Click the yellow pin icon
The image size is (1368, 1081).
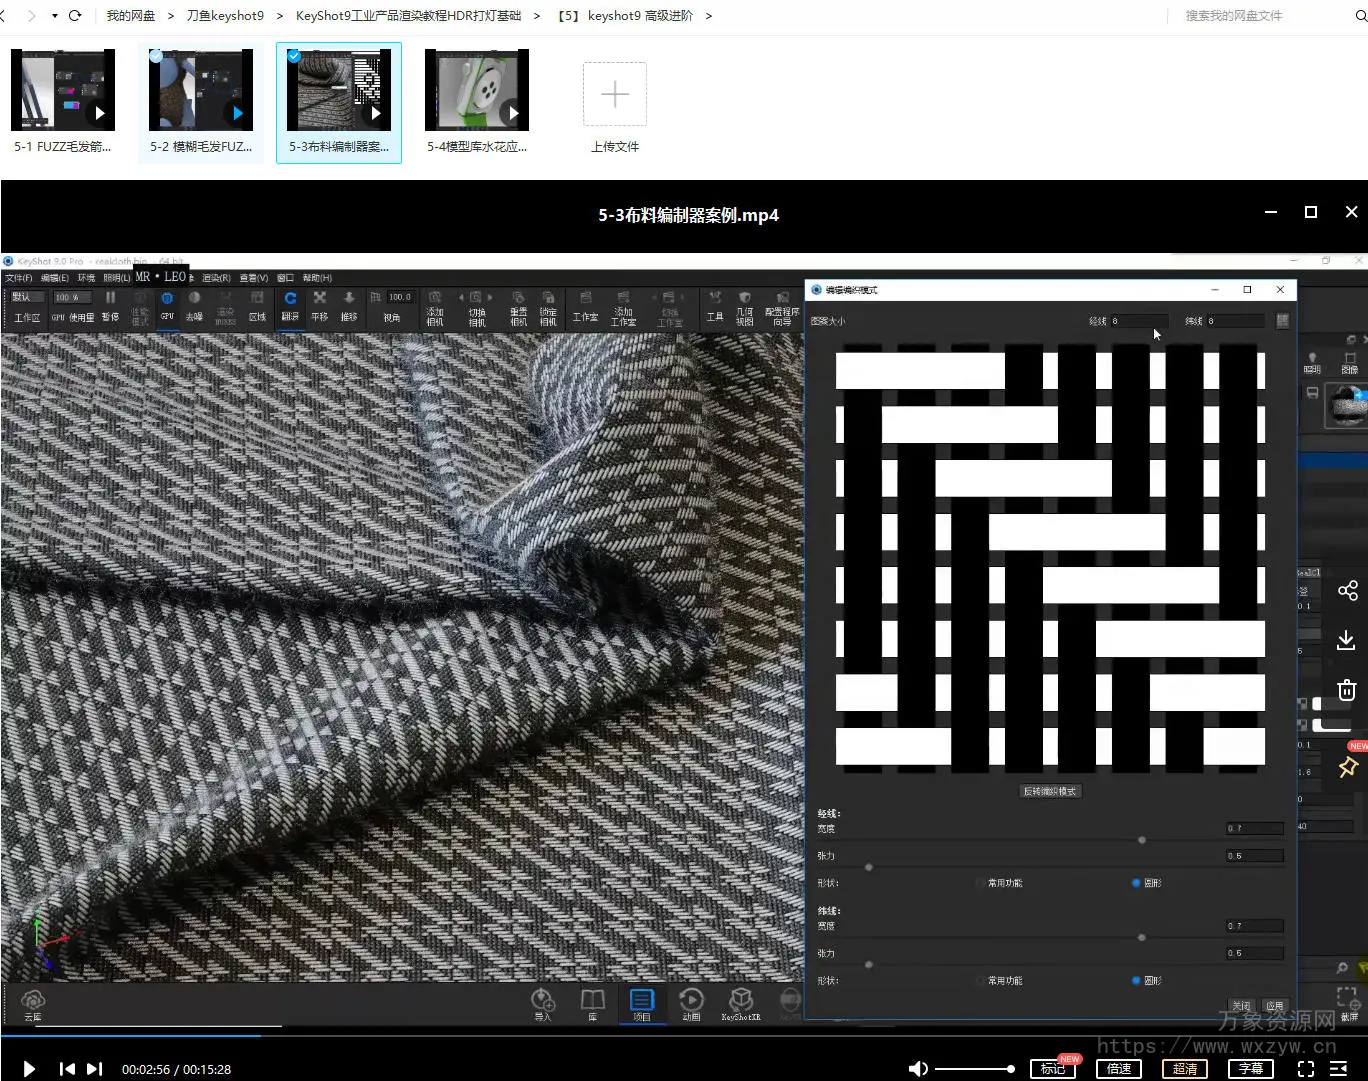coord(1347,767)
